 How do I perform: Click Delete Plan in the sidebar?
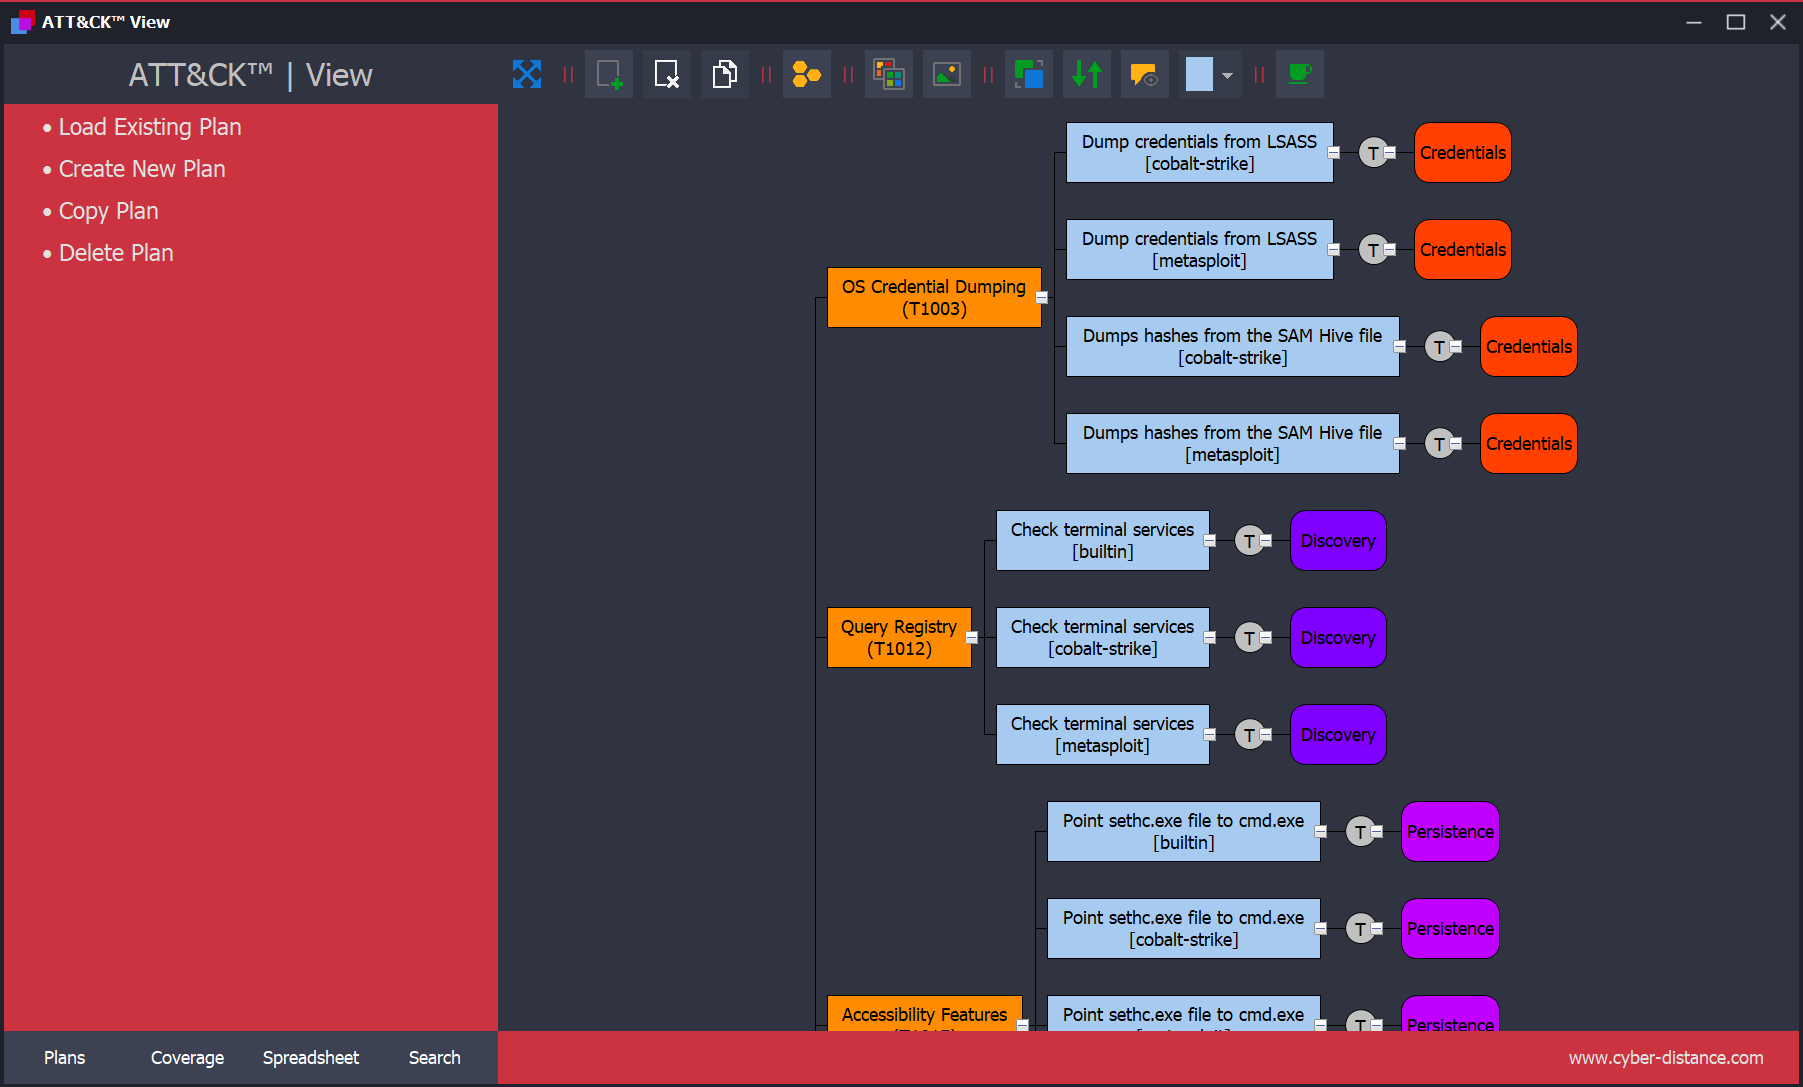click(x=116, y=253)
